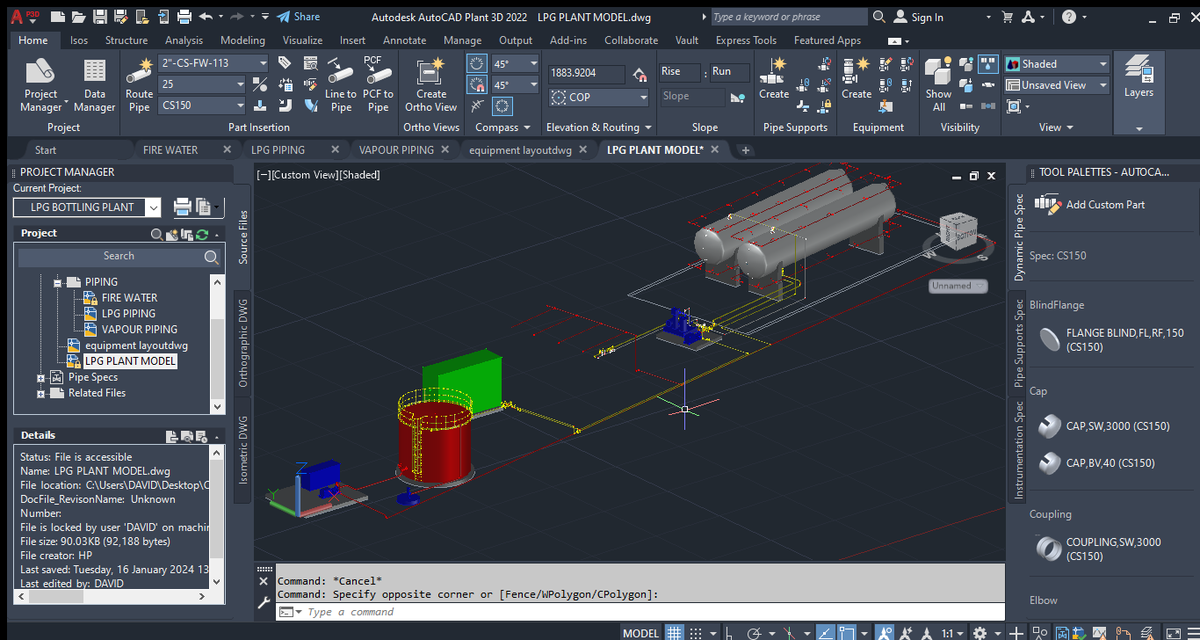The image size is (1200, 640).
Task: Click the search icon in Project search box
Action: pyautogui.click(x=211, y=257)
